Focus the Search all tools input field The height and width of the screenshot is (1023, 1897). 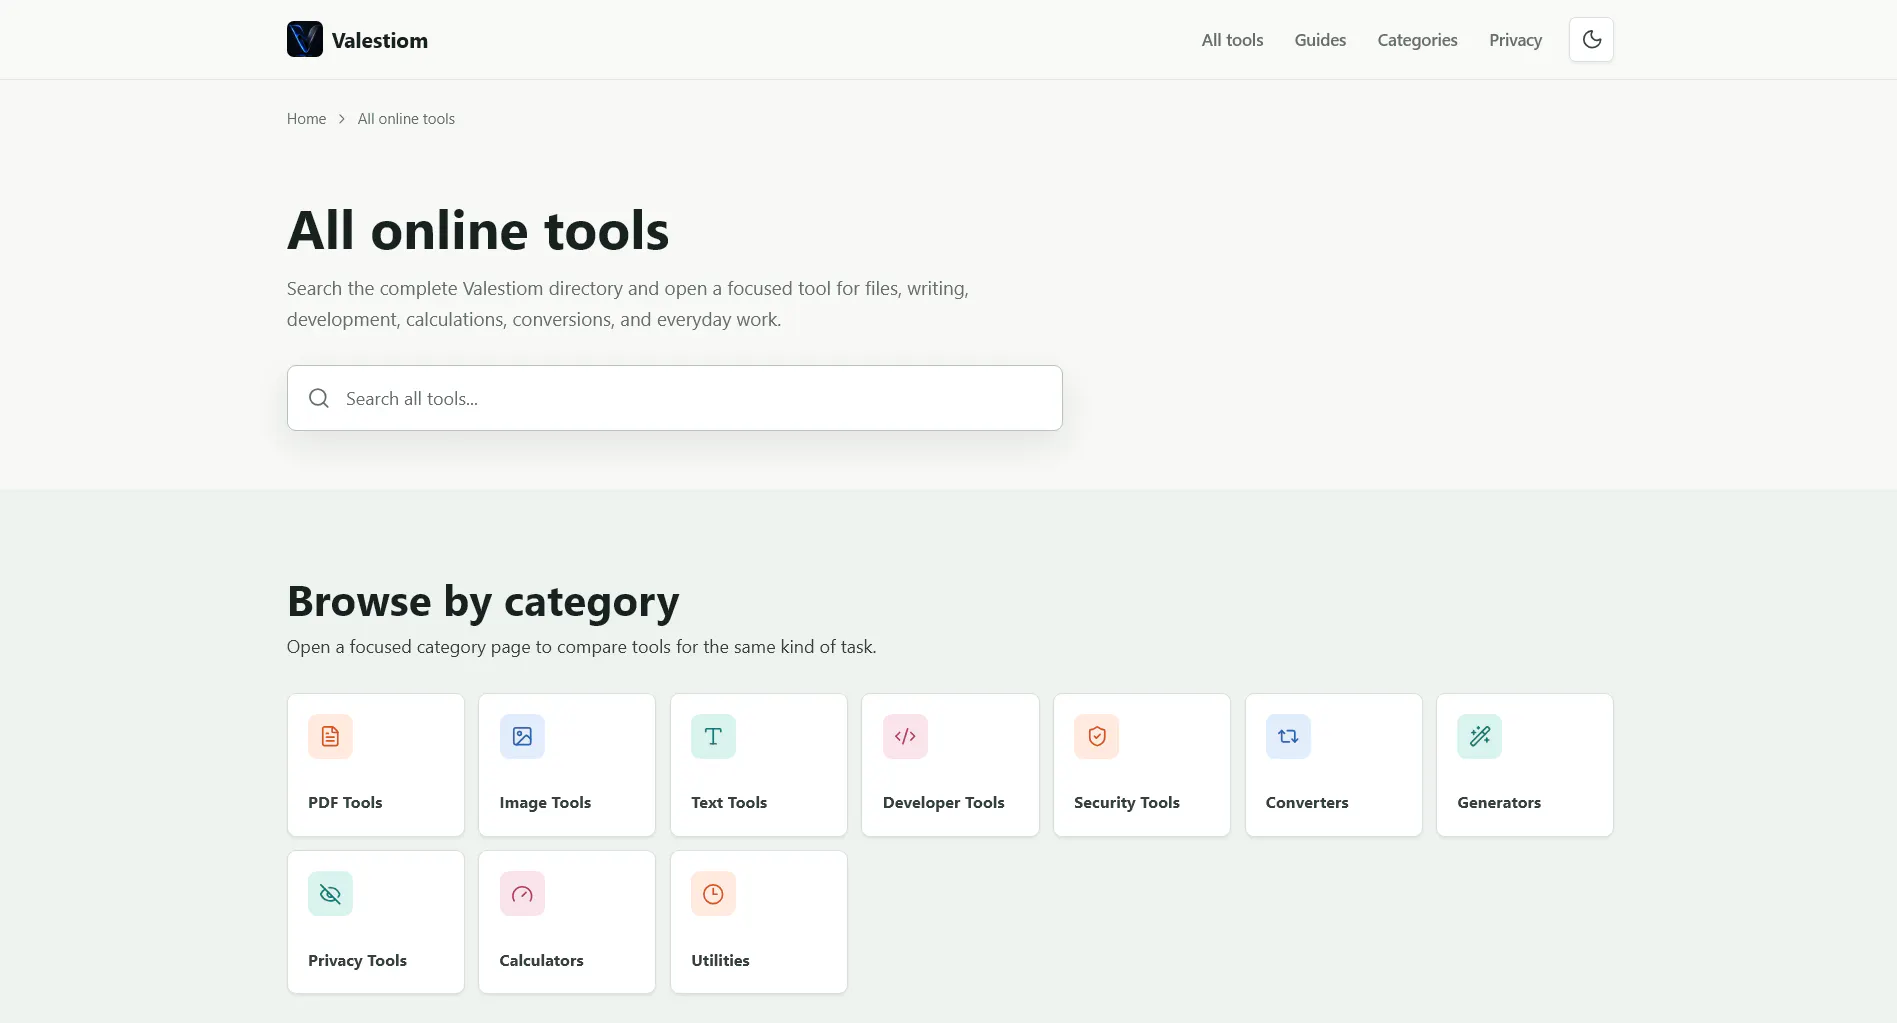tap(674, 398)
